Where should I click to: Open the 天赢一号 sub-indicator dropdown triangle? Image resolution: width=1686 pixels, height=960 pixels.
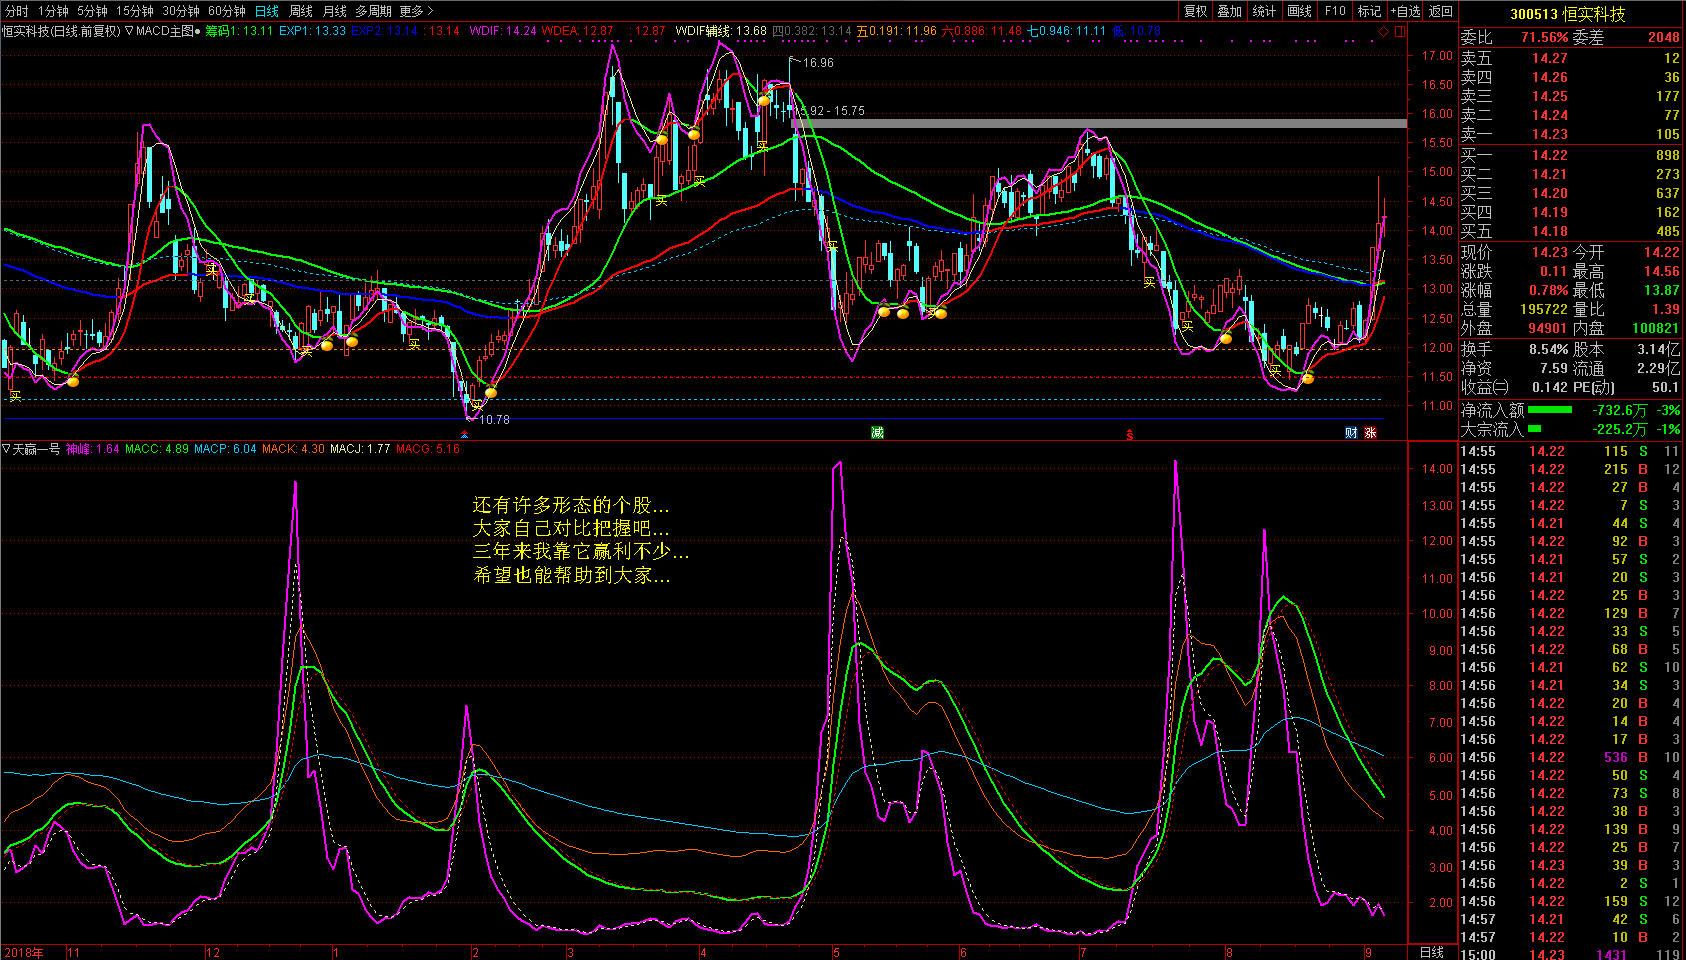tap(6, 449)
